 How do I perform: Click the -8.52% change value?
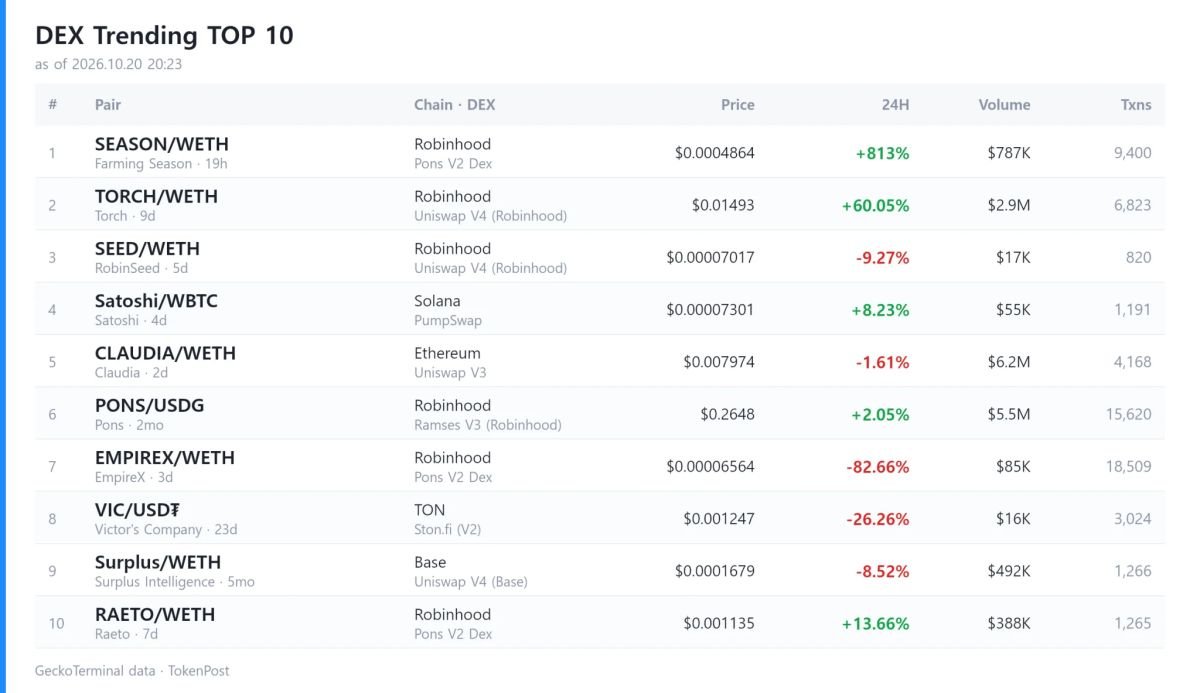(x=883, y=571)
